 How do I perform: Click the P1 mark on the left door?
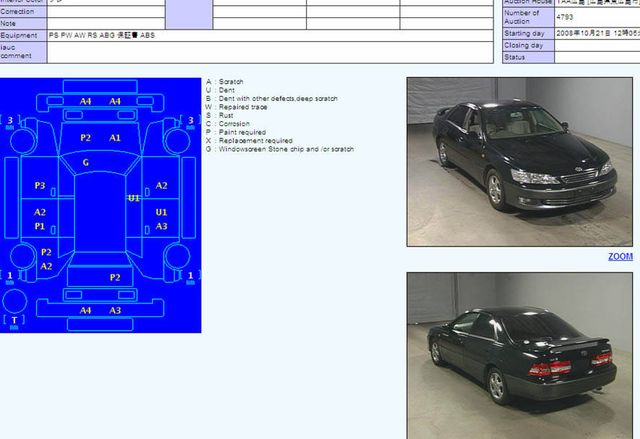(40, 226)
